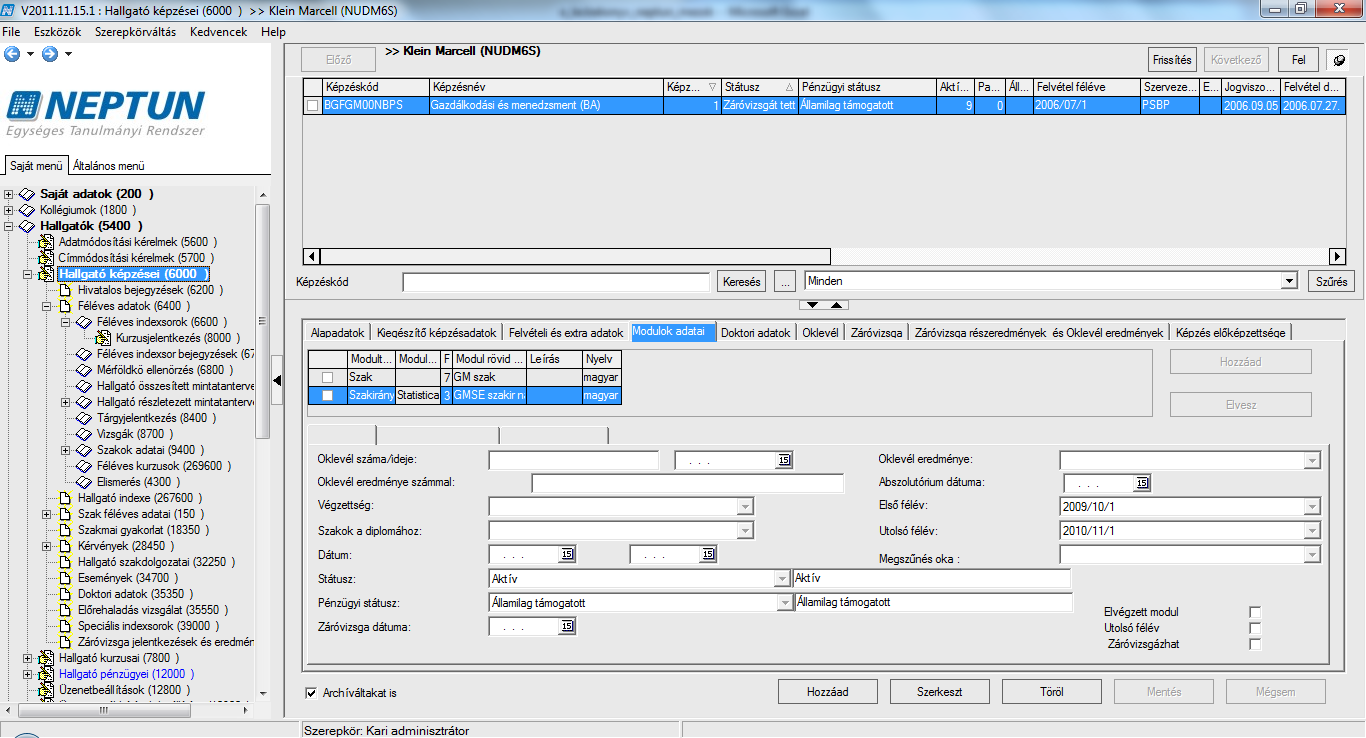
Task: Click the Kollégiumok (1800) icon
Action: pyautogui.click(x=28, y=210)
